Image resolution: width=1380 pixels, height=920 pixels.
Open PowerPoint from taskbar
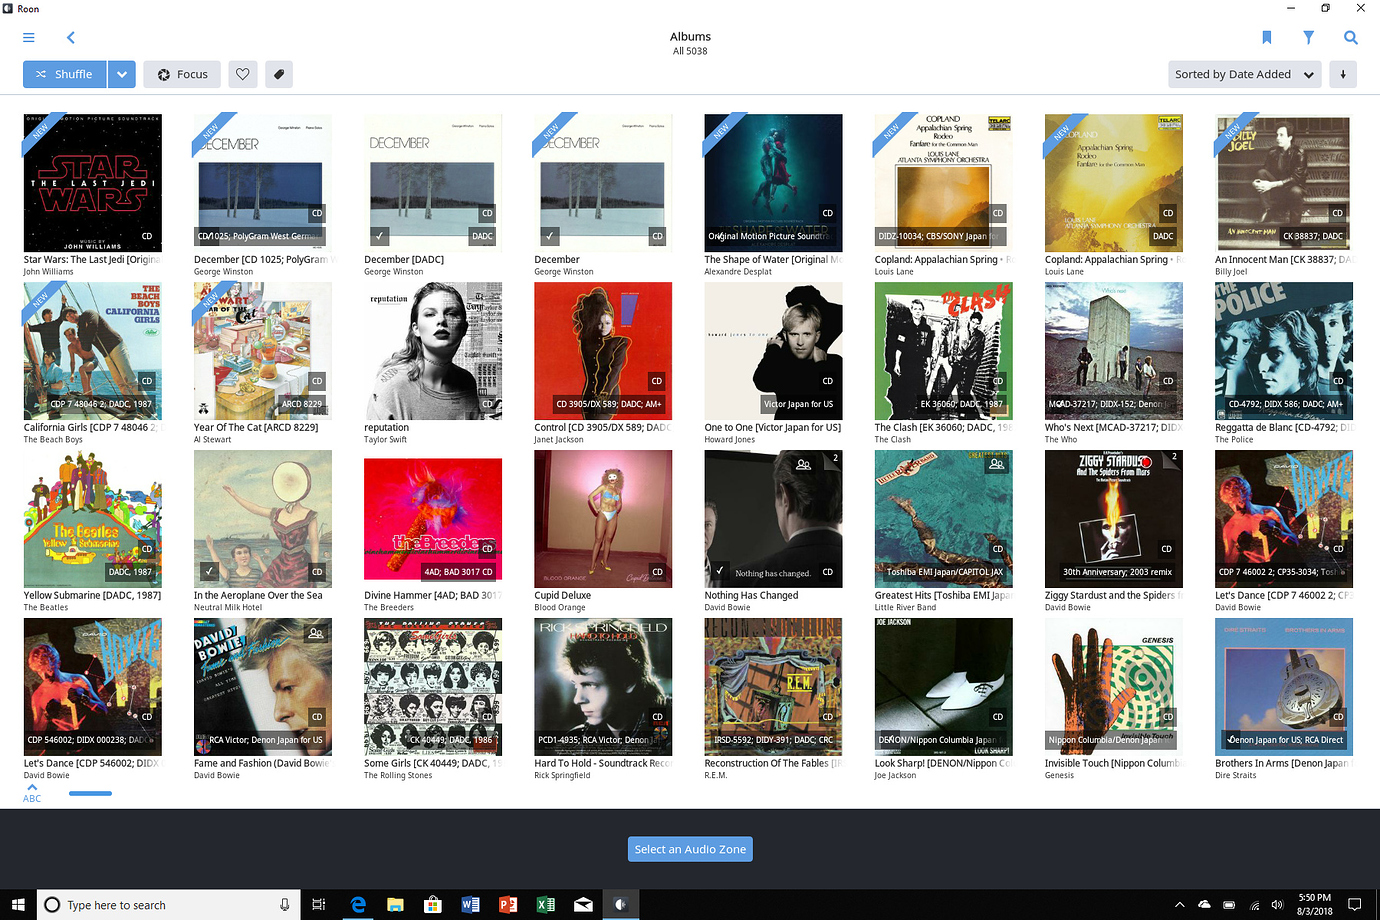click(x=508, y=904)
